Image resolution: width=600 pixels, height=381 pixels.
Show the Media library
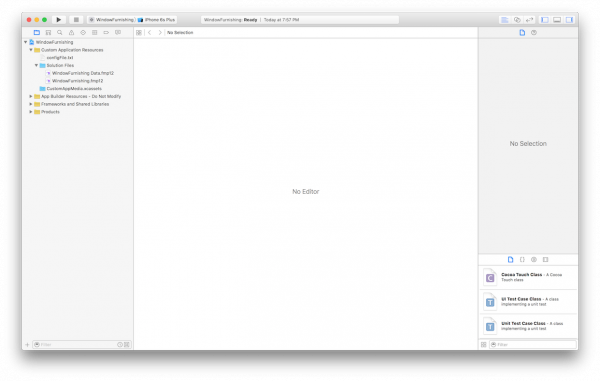546,259
